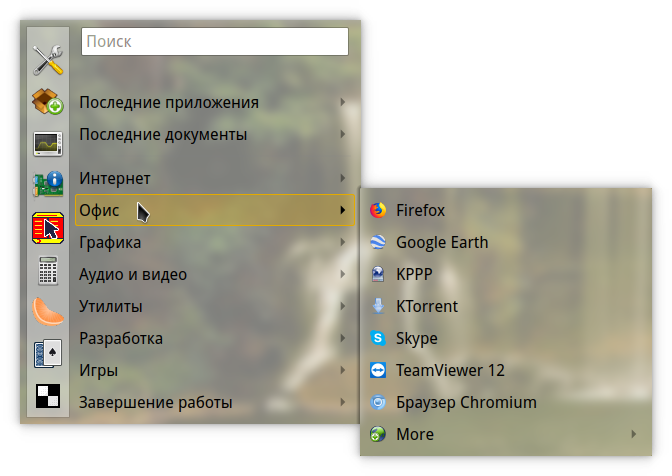This screenshot has width=672, height=476.
Task: Open the calculator icon in sidebar
Action: click(48, 271)
